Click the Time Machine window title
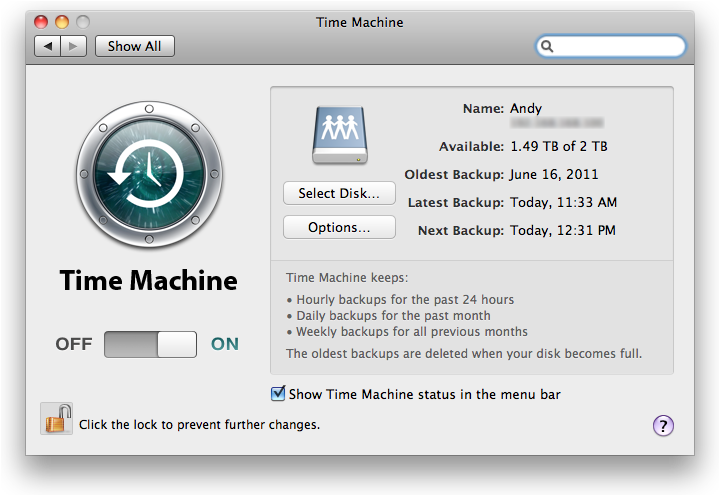 [360, 22]
